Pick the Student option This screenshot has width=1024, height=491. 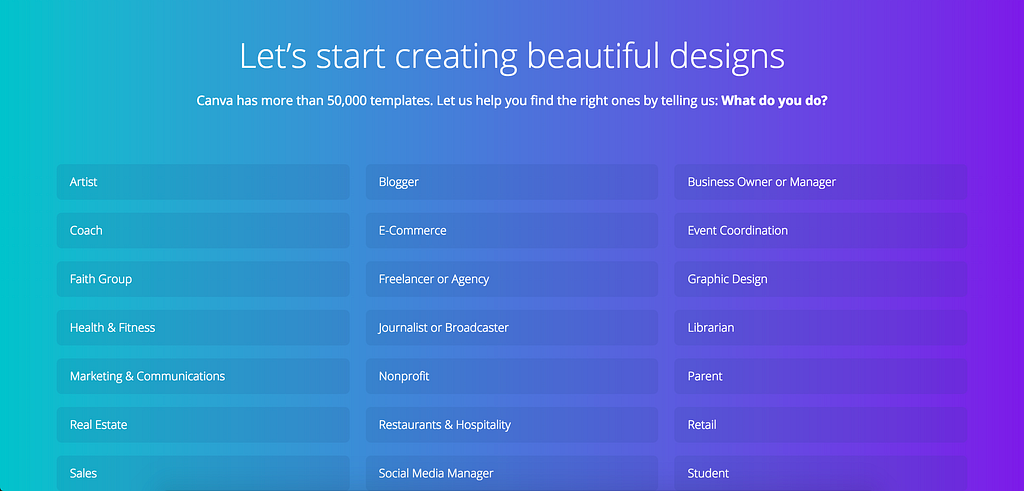(821, 473)
